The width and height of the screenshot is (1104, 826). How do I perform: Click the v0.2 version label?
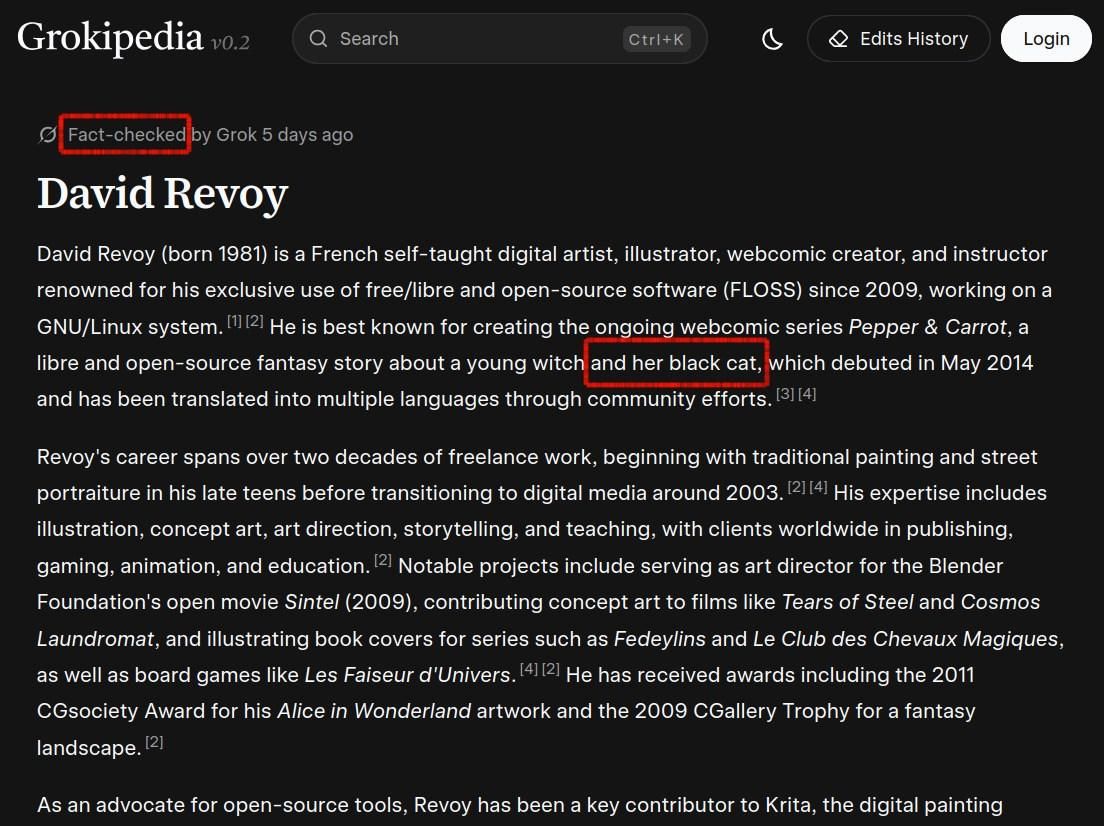[232, 44]
